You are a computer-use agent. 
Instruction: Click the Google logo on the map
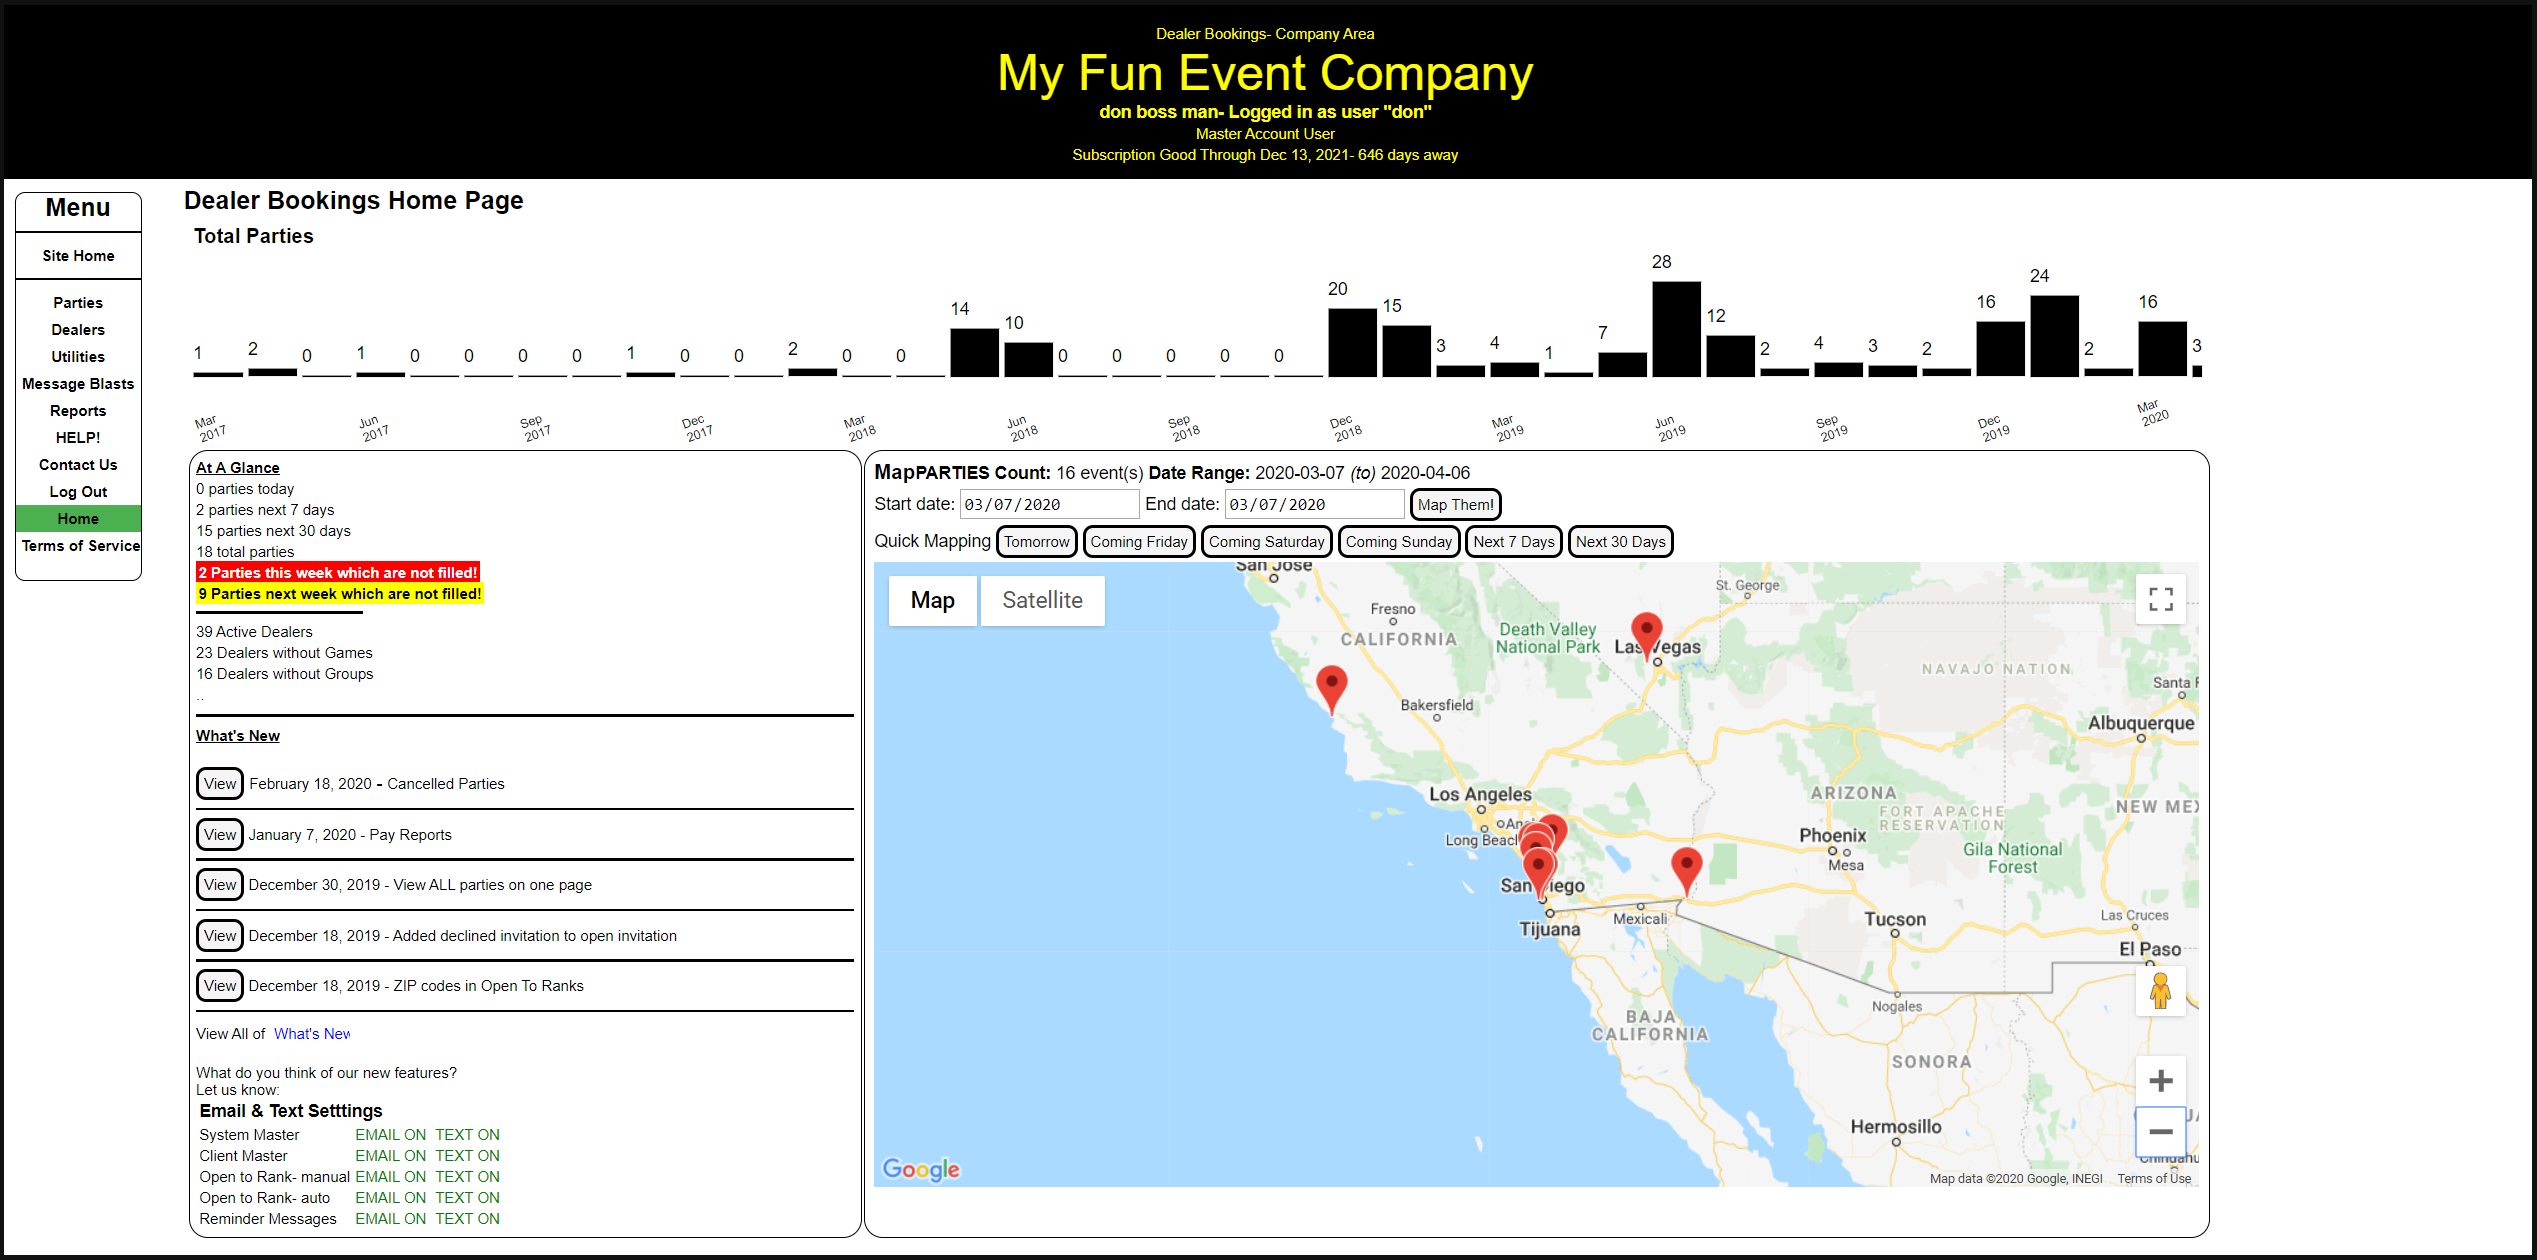(x=920, y=1169)
